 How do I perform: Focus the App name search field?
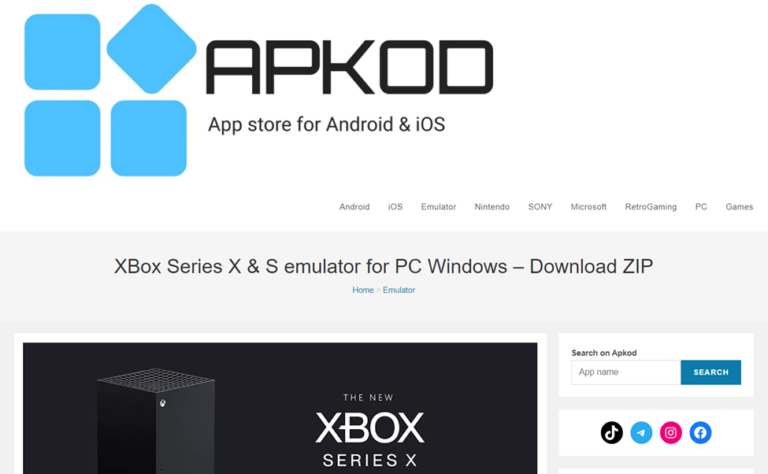(x=626, y=372)
